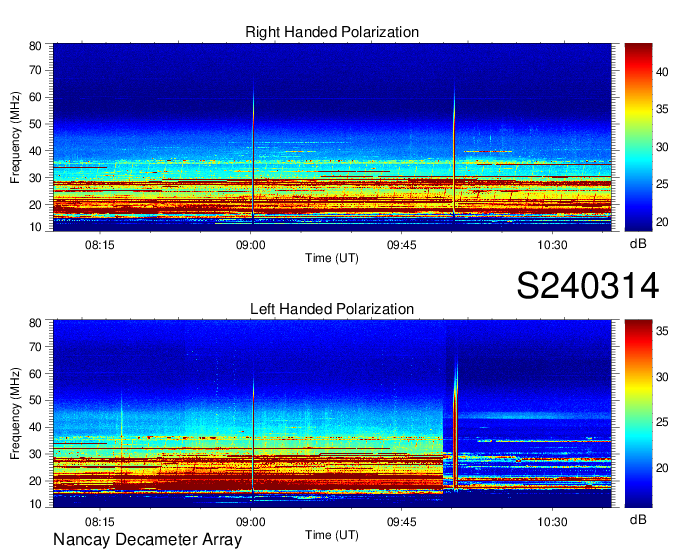This screenshot has width=680, height=552.
Task: Click the 'Time (UT)' label under the right-handed plot
Action: click(332, 258)
